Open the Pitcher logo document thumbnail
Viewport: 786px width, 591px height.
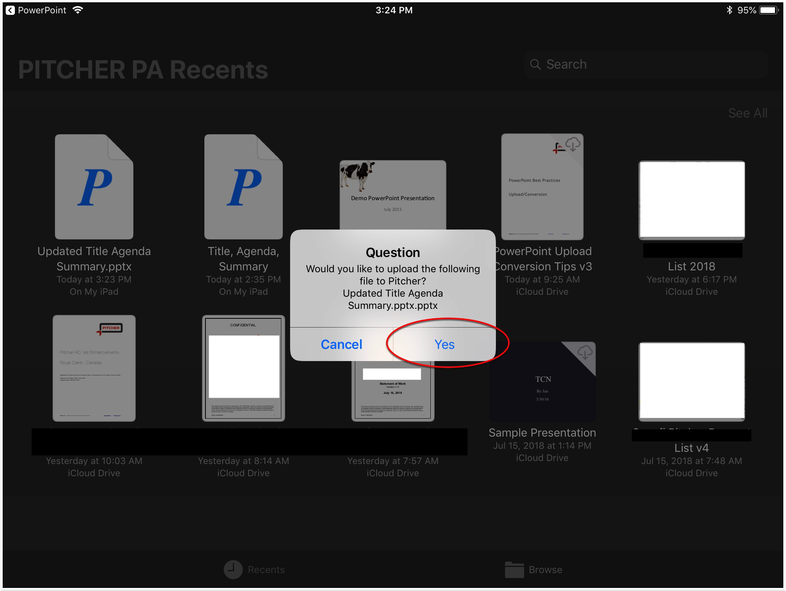[x=94, y=368]
